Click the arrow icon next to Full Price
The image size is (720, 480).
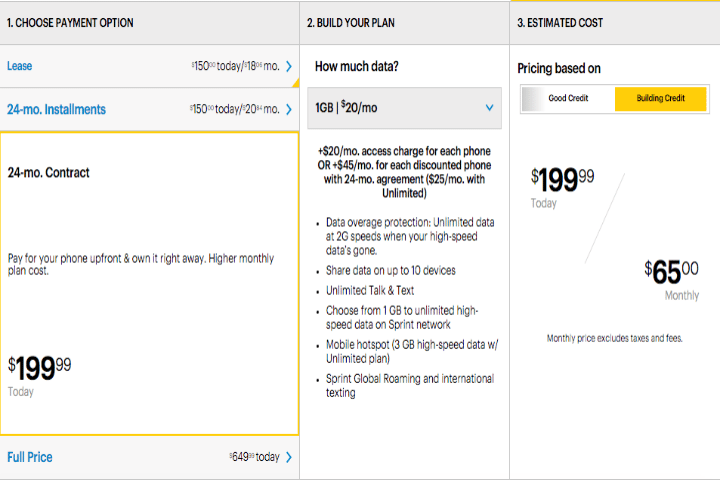[289, 457]
